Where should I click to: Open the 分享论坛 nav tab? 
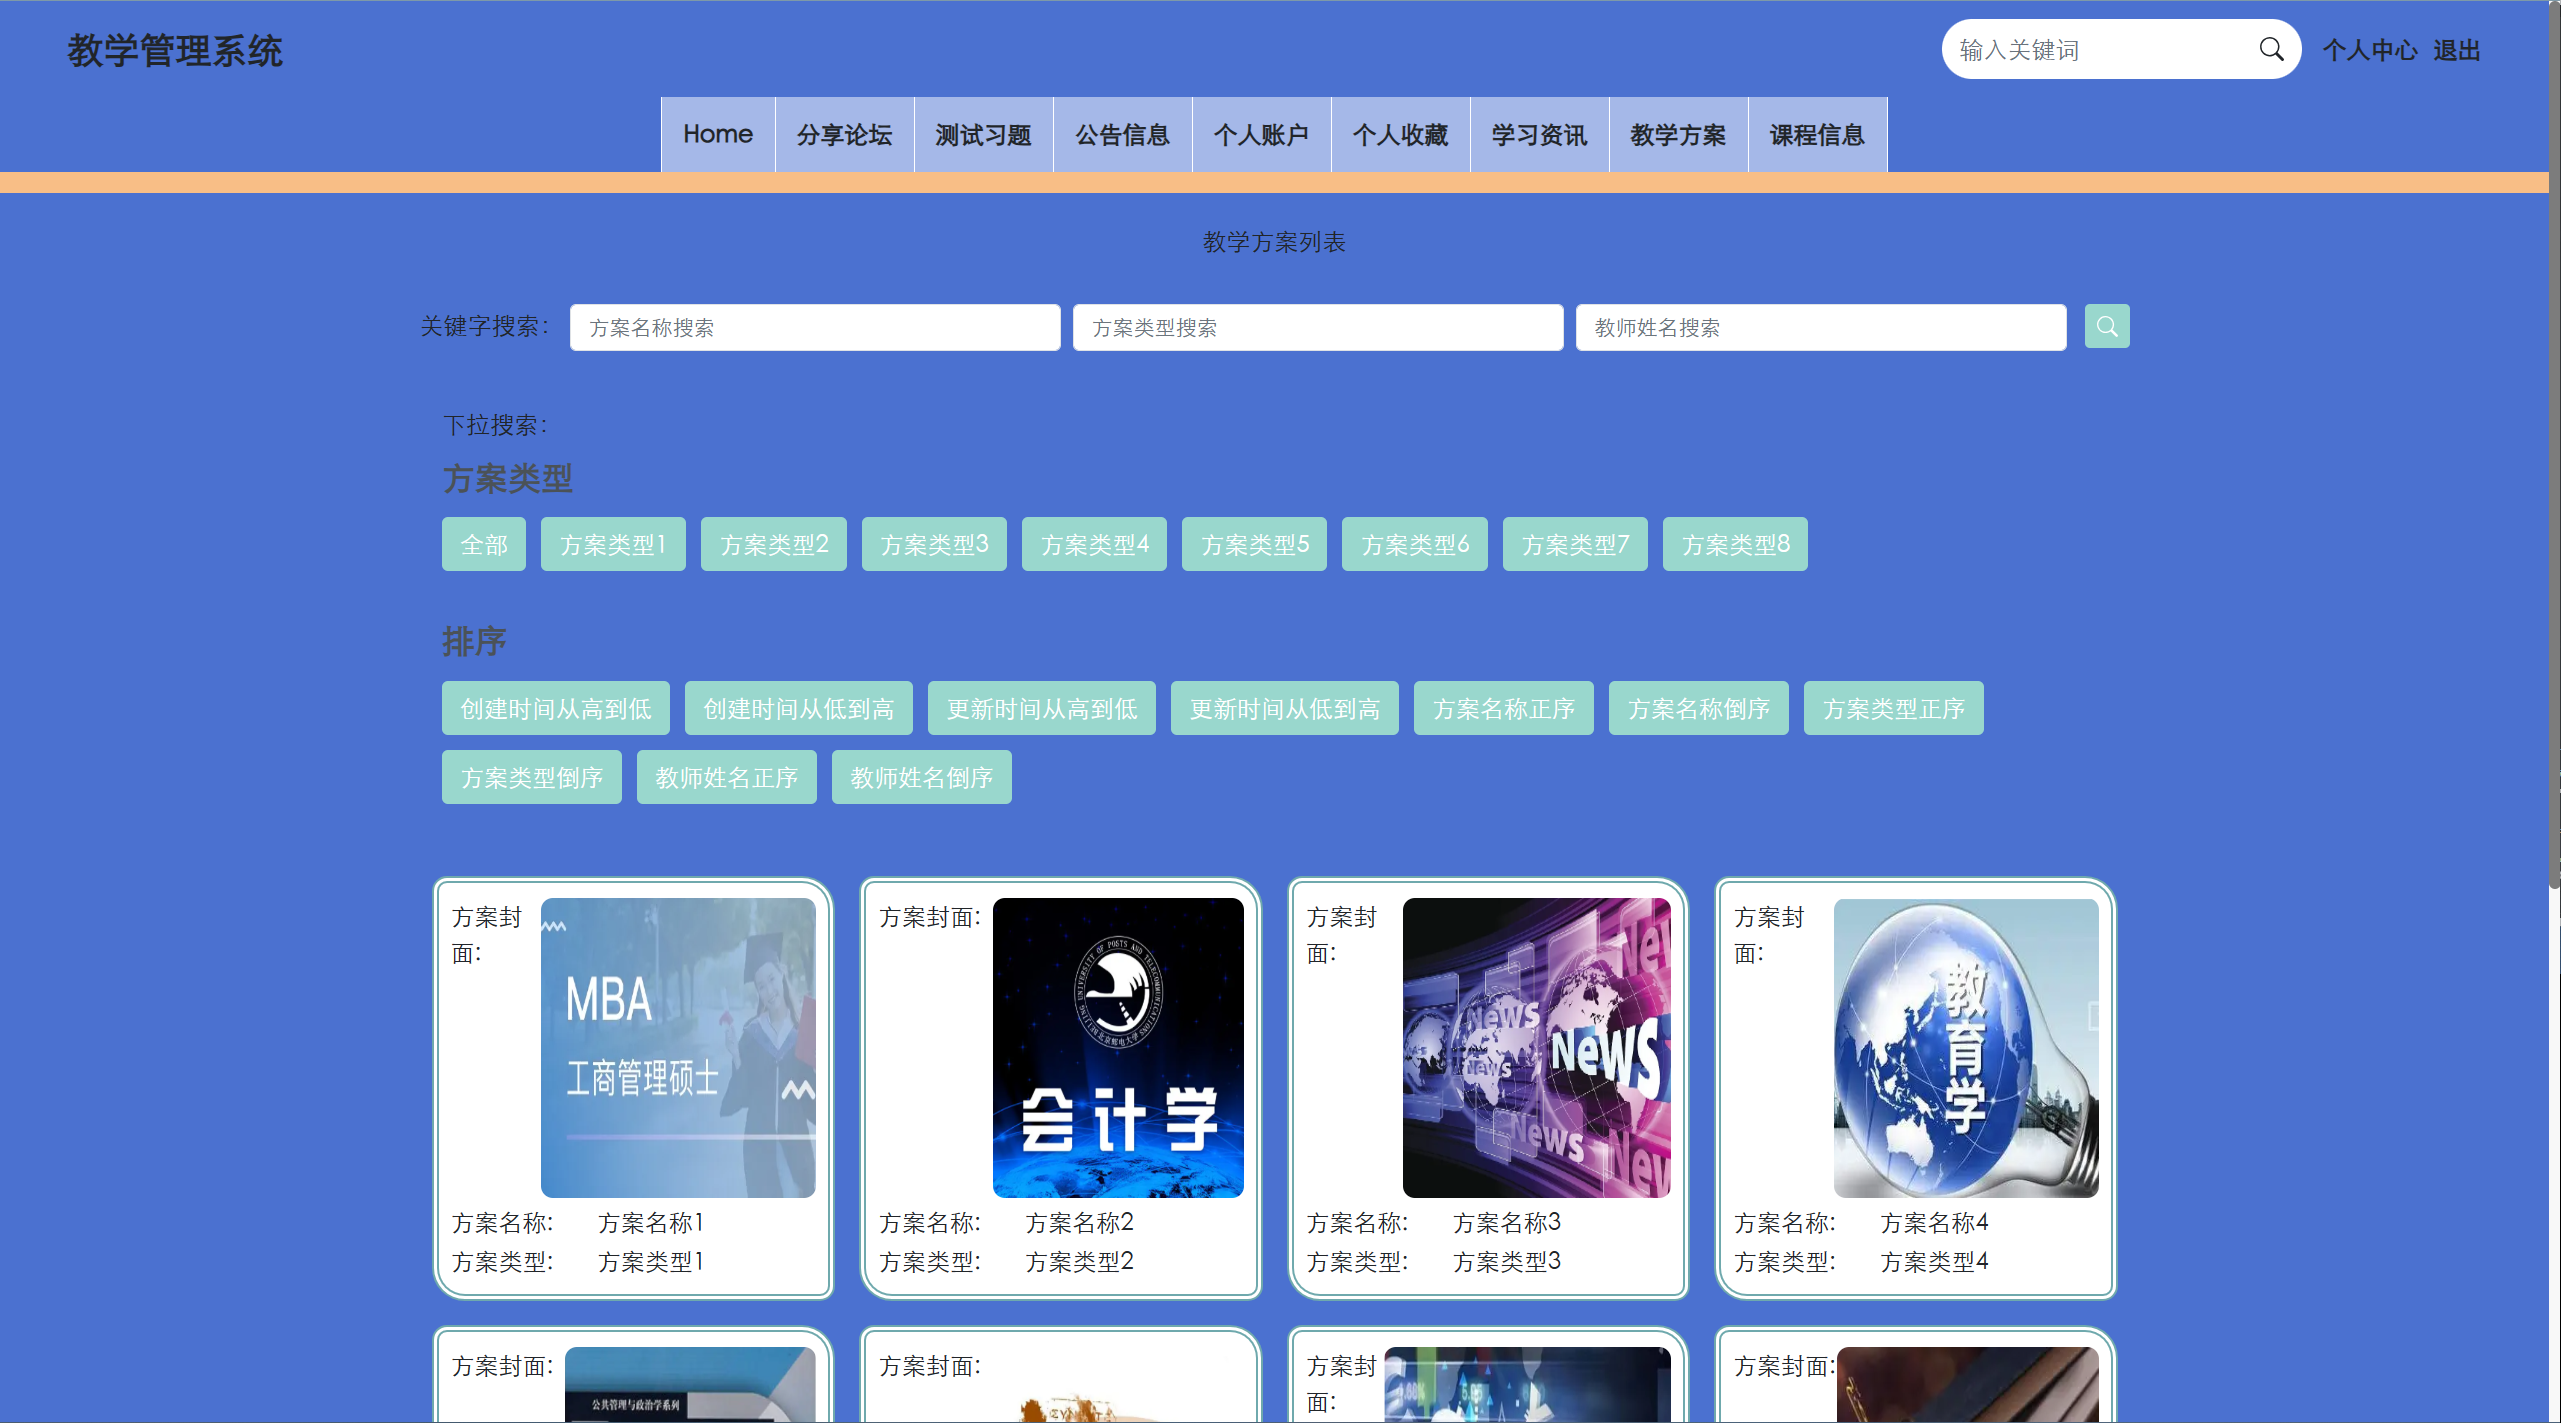tap(843, 135)
